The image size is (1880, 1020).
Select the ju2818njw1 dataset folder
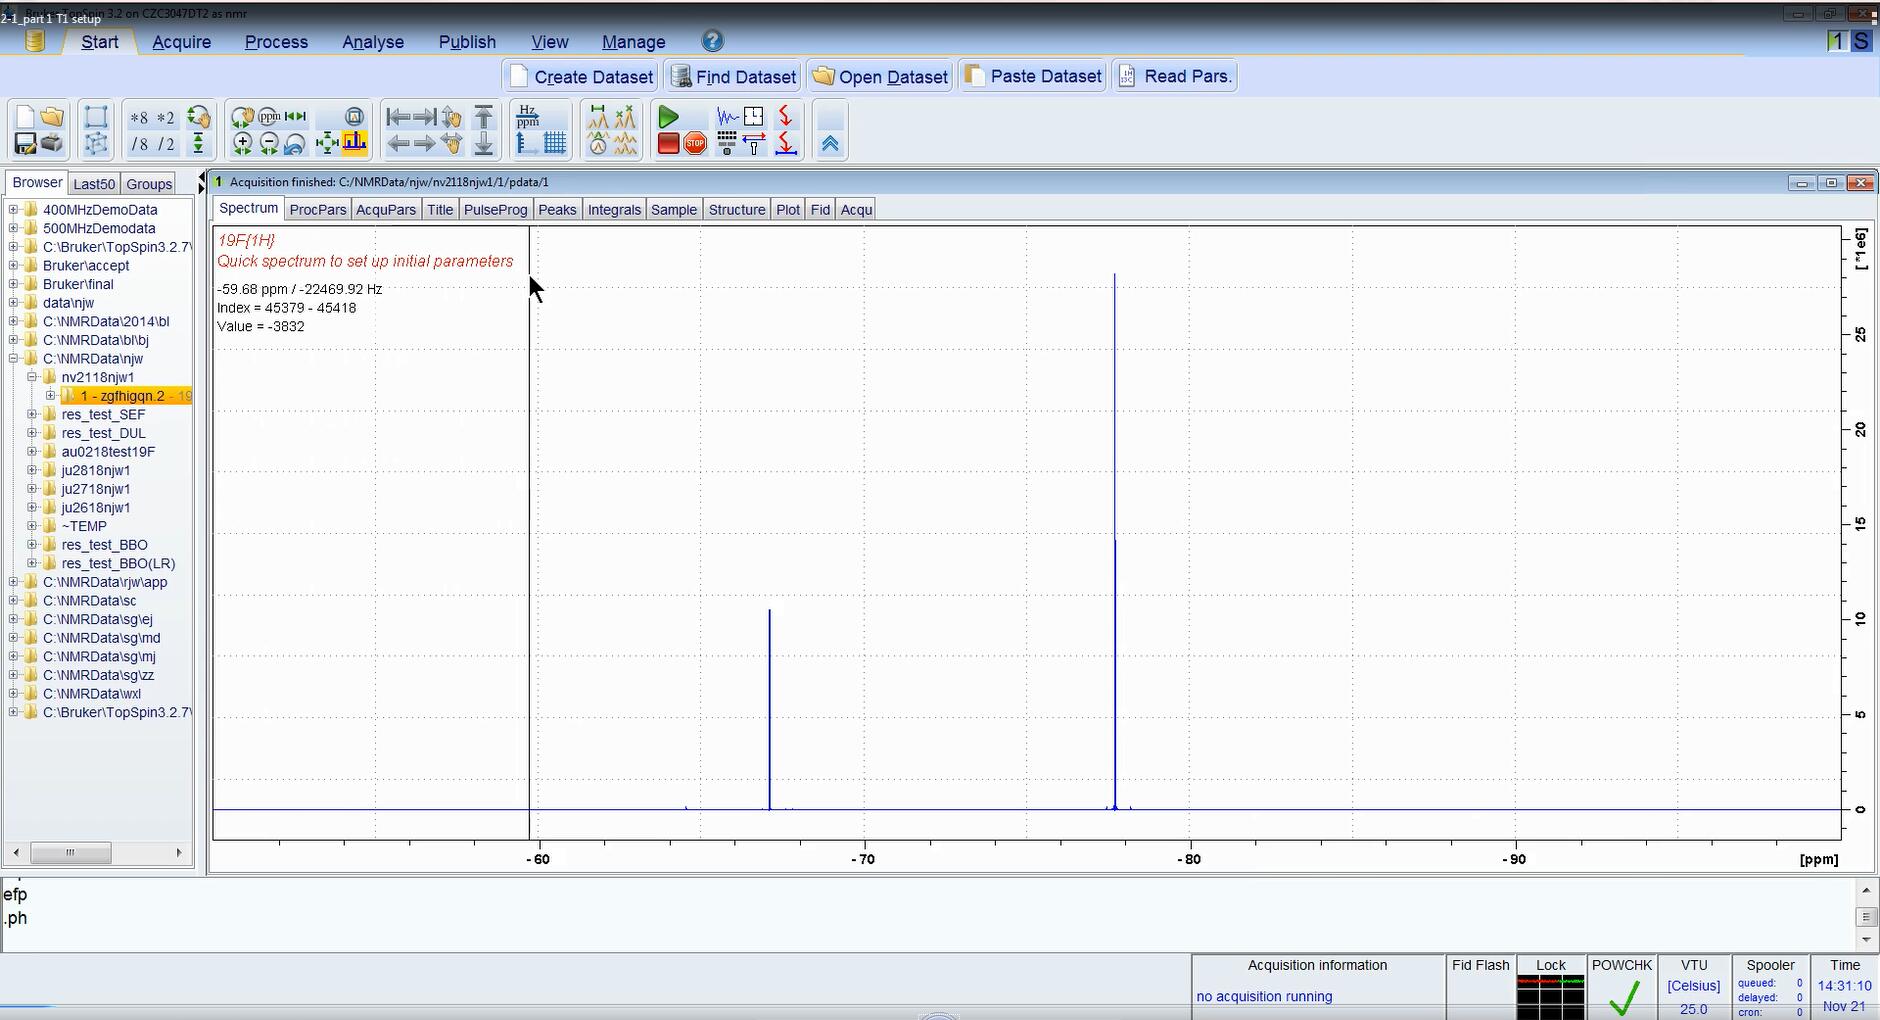click(95, 470)
